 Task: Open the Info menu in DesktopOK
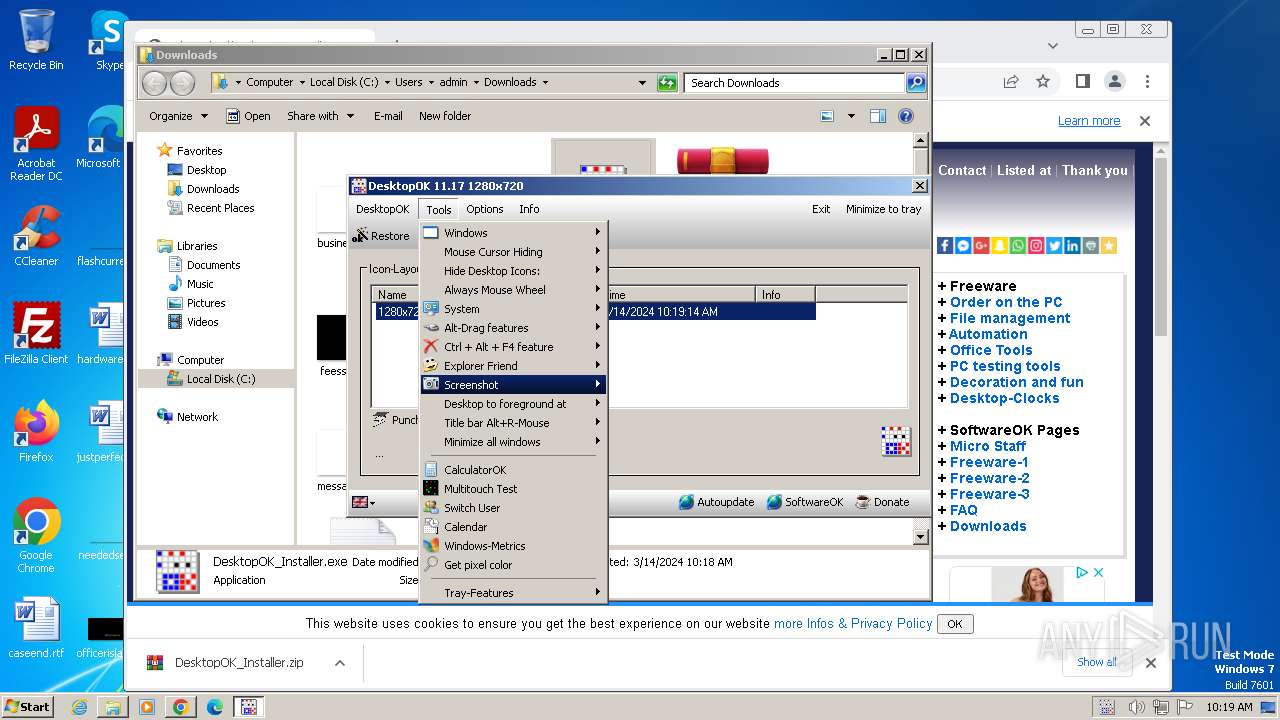click(x=529, y=209)
